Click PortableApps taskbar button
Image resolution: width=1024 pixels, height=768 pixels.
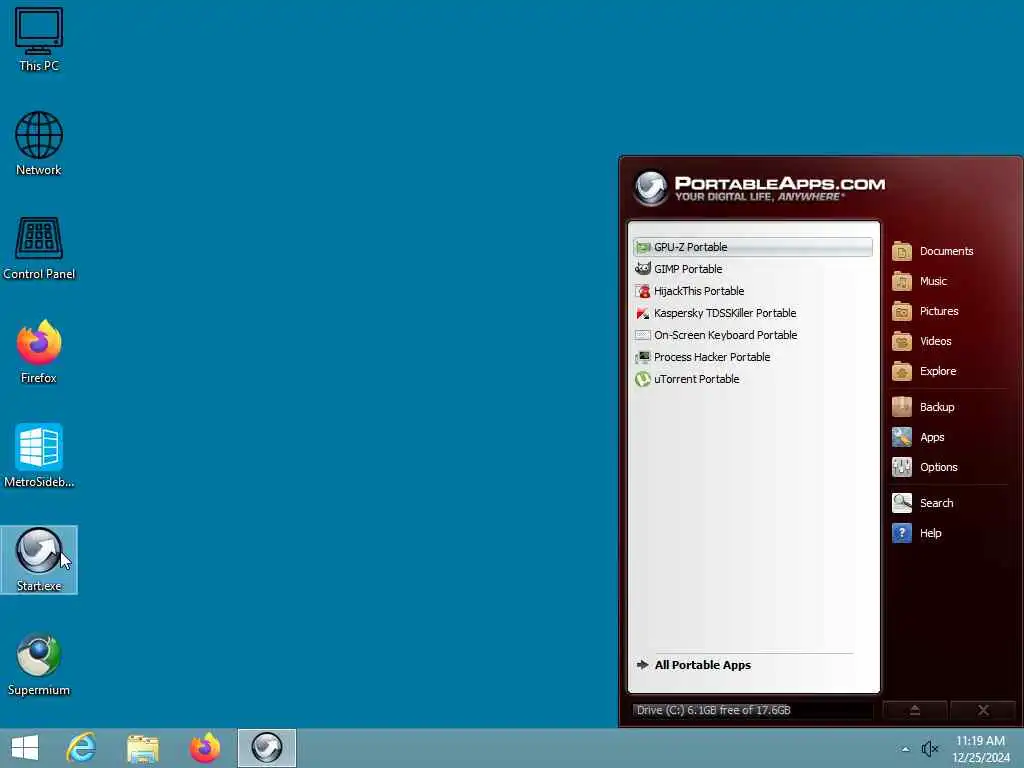tap(266, 748)
